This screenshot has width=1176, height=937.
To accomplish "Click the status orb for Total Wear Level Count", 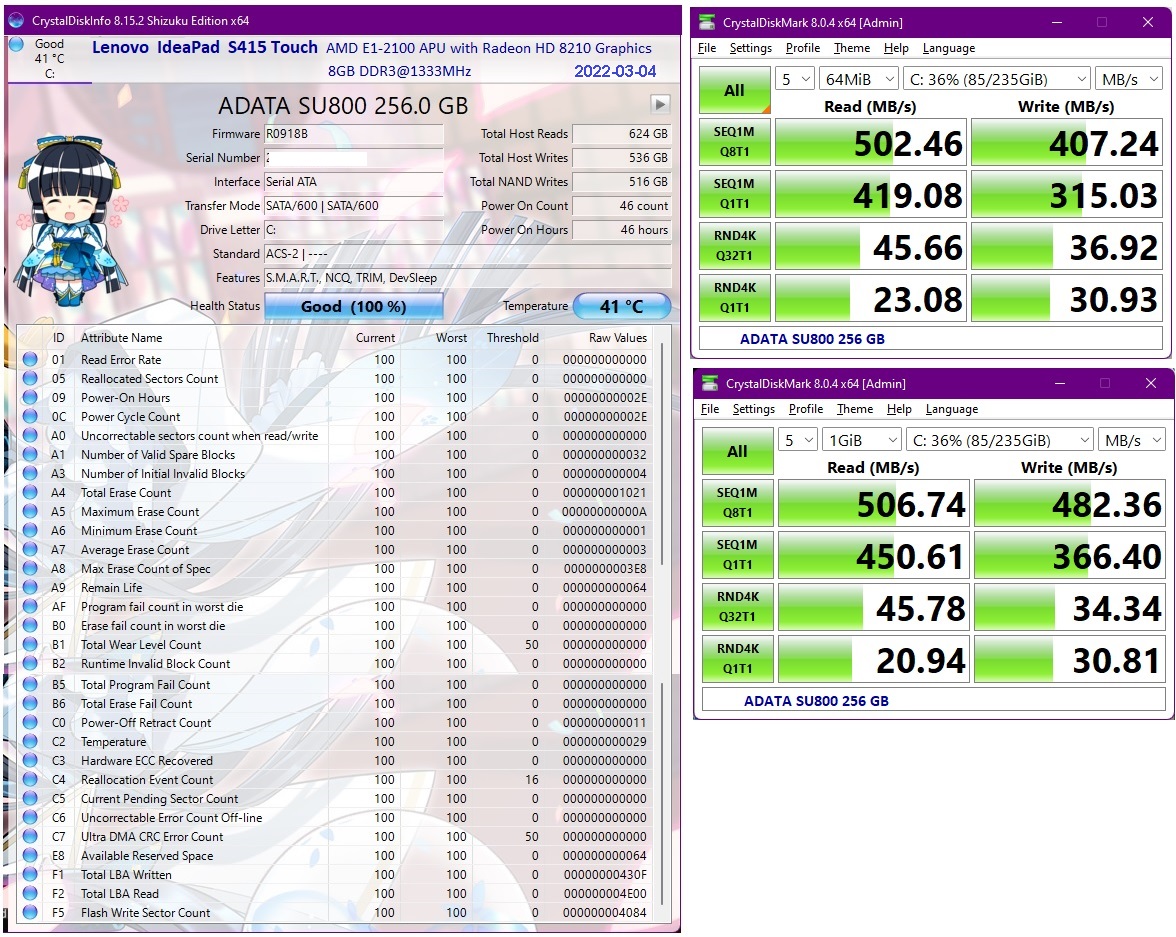I will [x=30, y=644].
